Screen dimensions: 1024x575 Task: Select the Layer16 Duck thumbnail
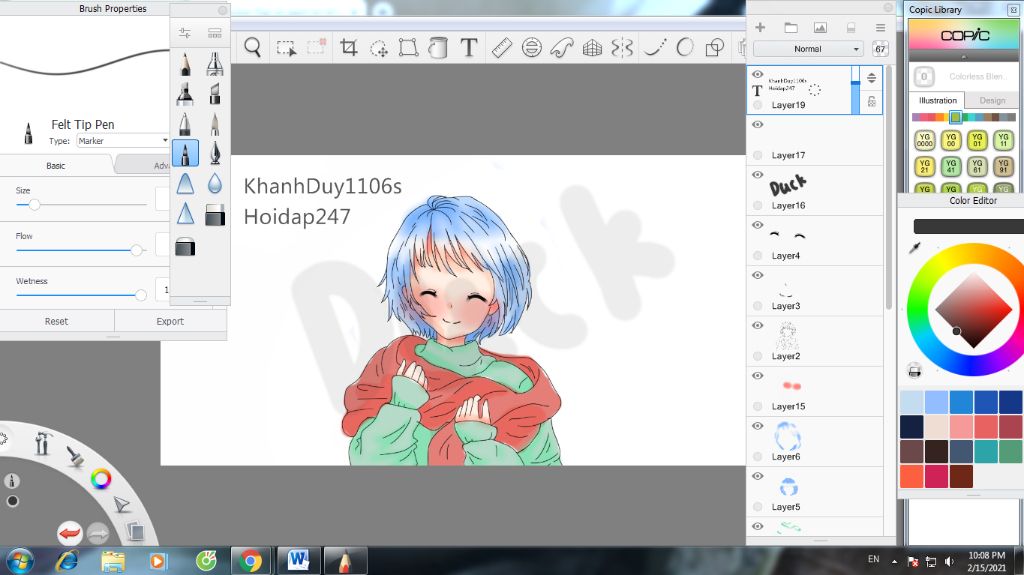tap(788, 186)
